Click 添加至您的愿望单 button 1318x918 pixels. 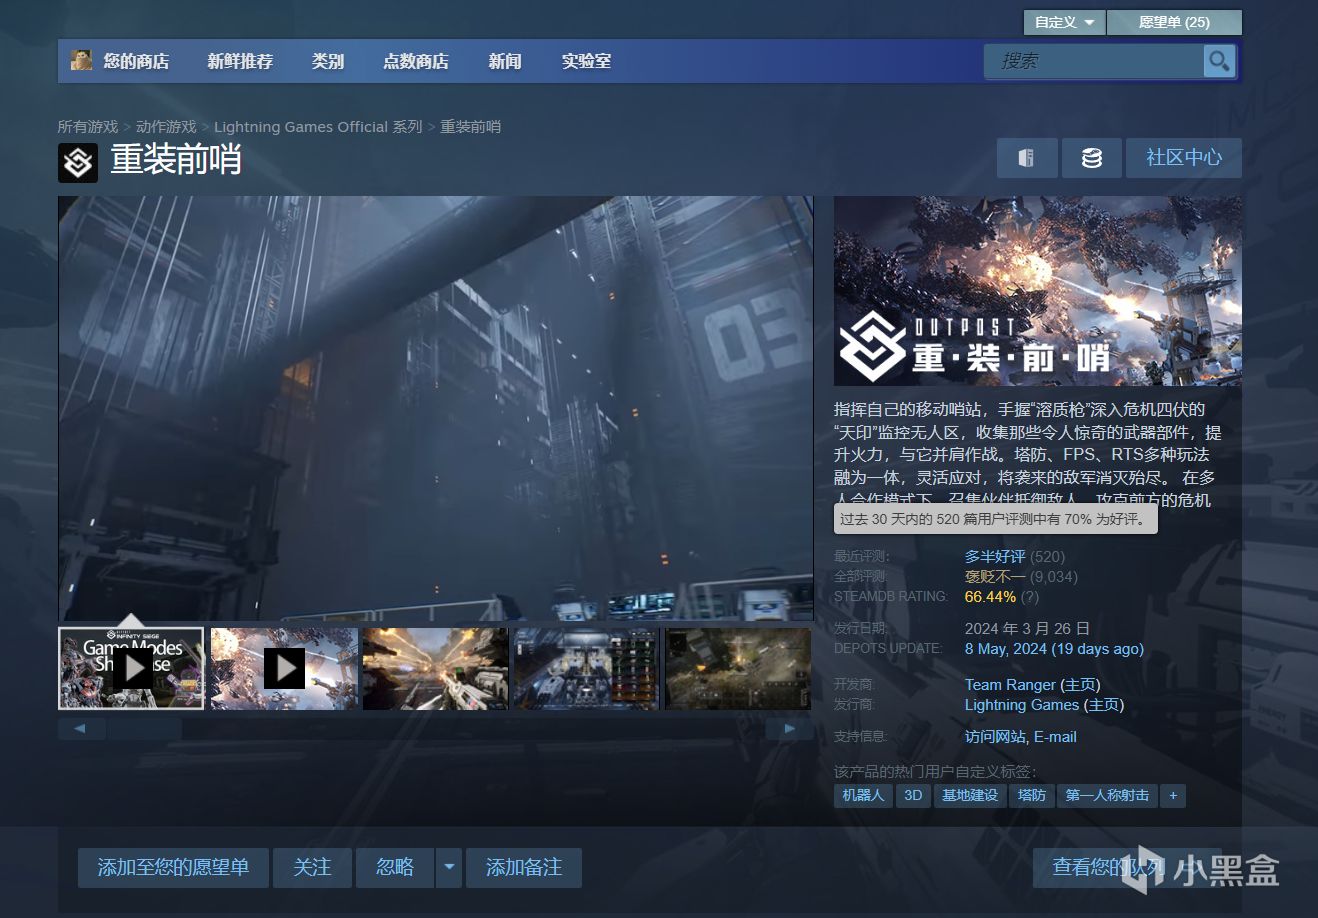[x=173, y=867]
